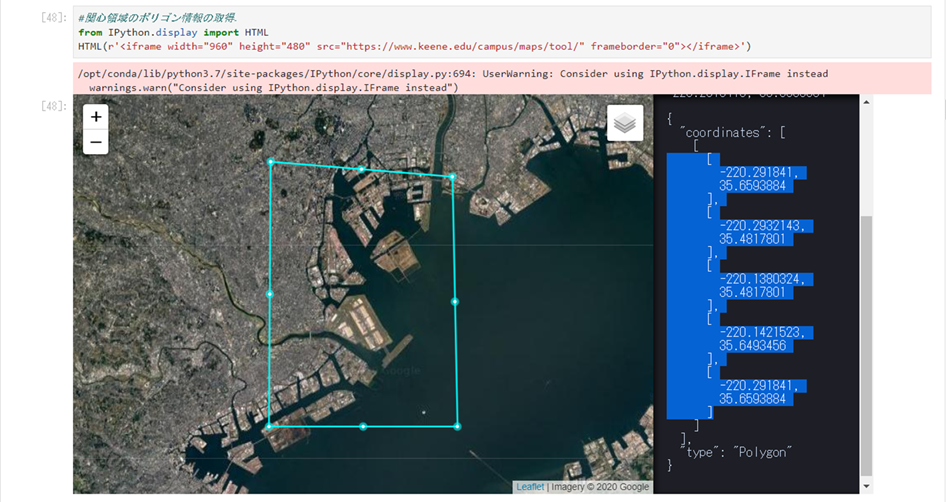This screenshot has height=502, width=946.
Task: Click the output scrollbar thumb
Action: point(866,345)
